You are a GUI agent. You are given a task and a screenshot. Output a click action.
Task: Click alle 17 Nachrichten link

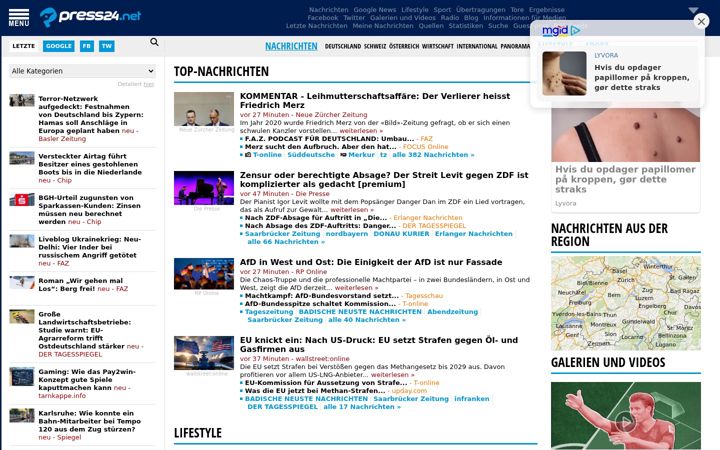click(362, 407)
